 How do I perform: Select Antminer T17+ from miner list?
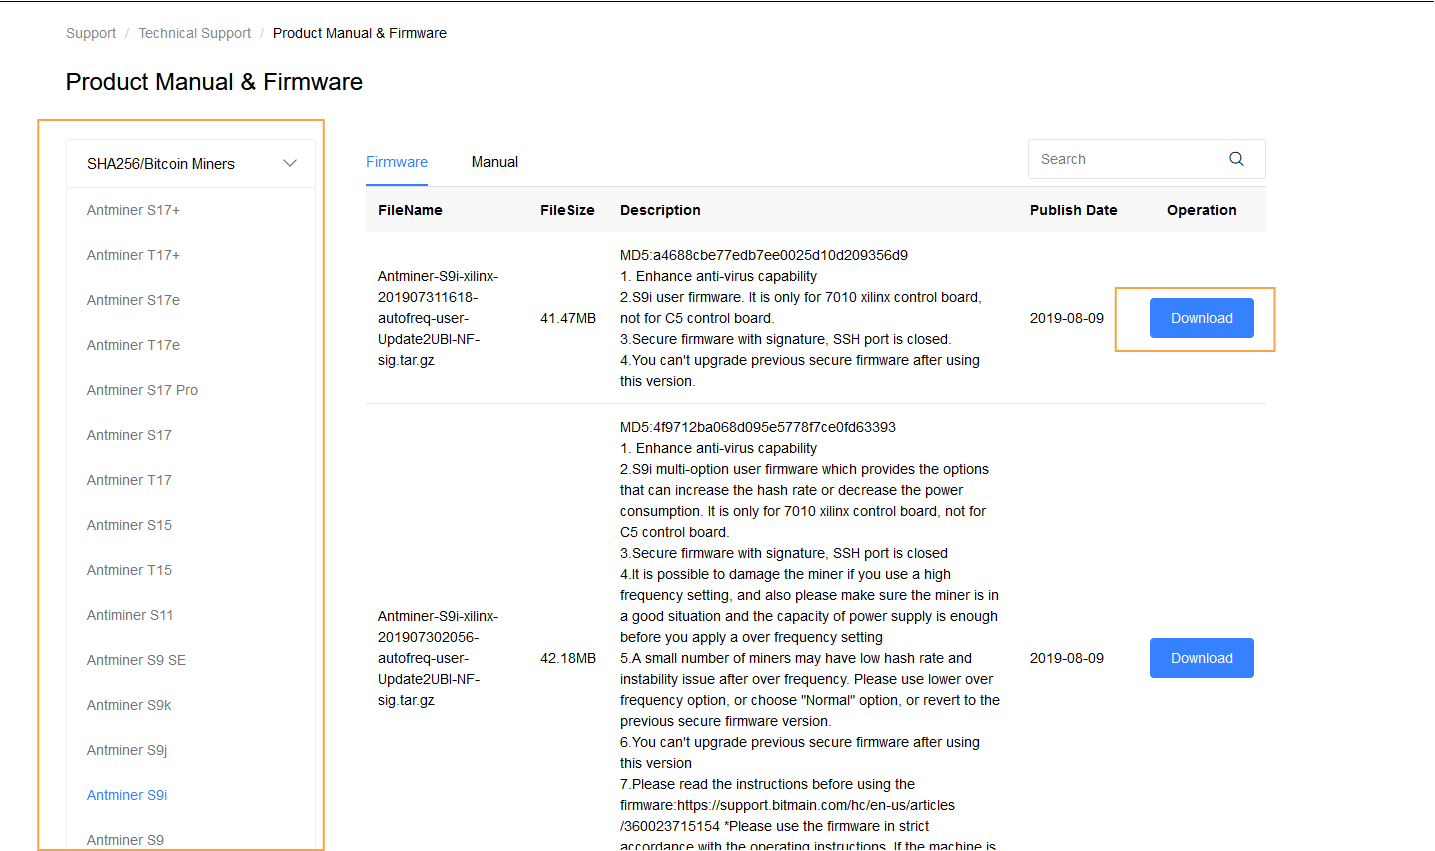coord(133,255)
